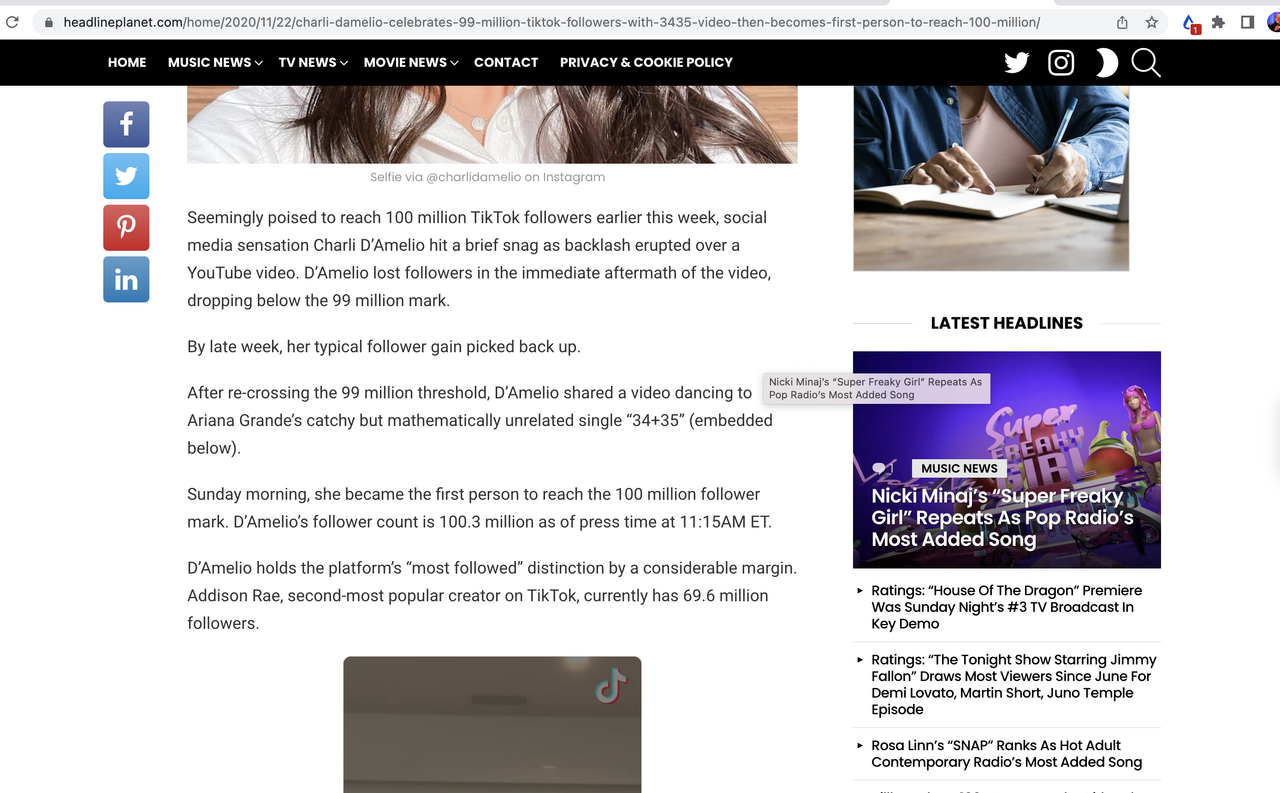Screen dimensions: 1280x793
Task: Toggle the browser side panel icon
Action: (x=1248, y=22)
